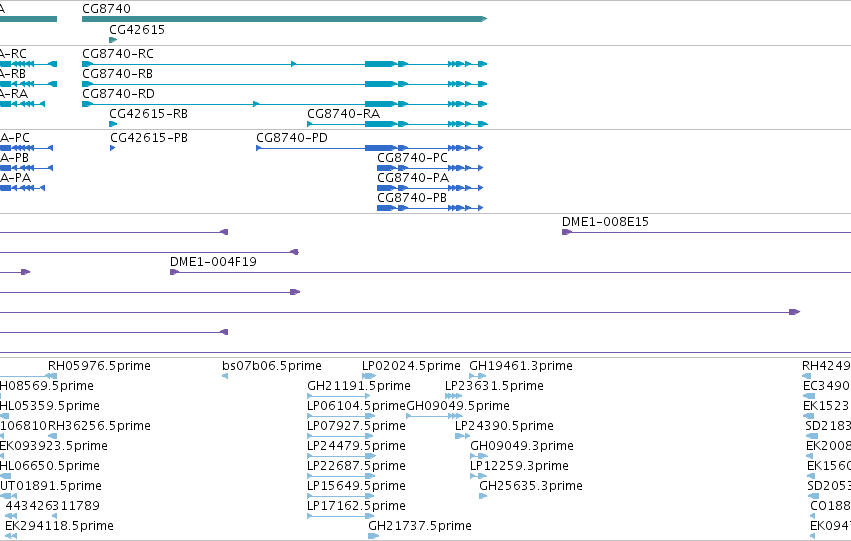Click the CG42615-RB transcript arrow
Image resolution: width=851 pixels, height=541 pixels.
click(x=113, y=124)
